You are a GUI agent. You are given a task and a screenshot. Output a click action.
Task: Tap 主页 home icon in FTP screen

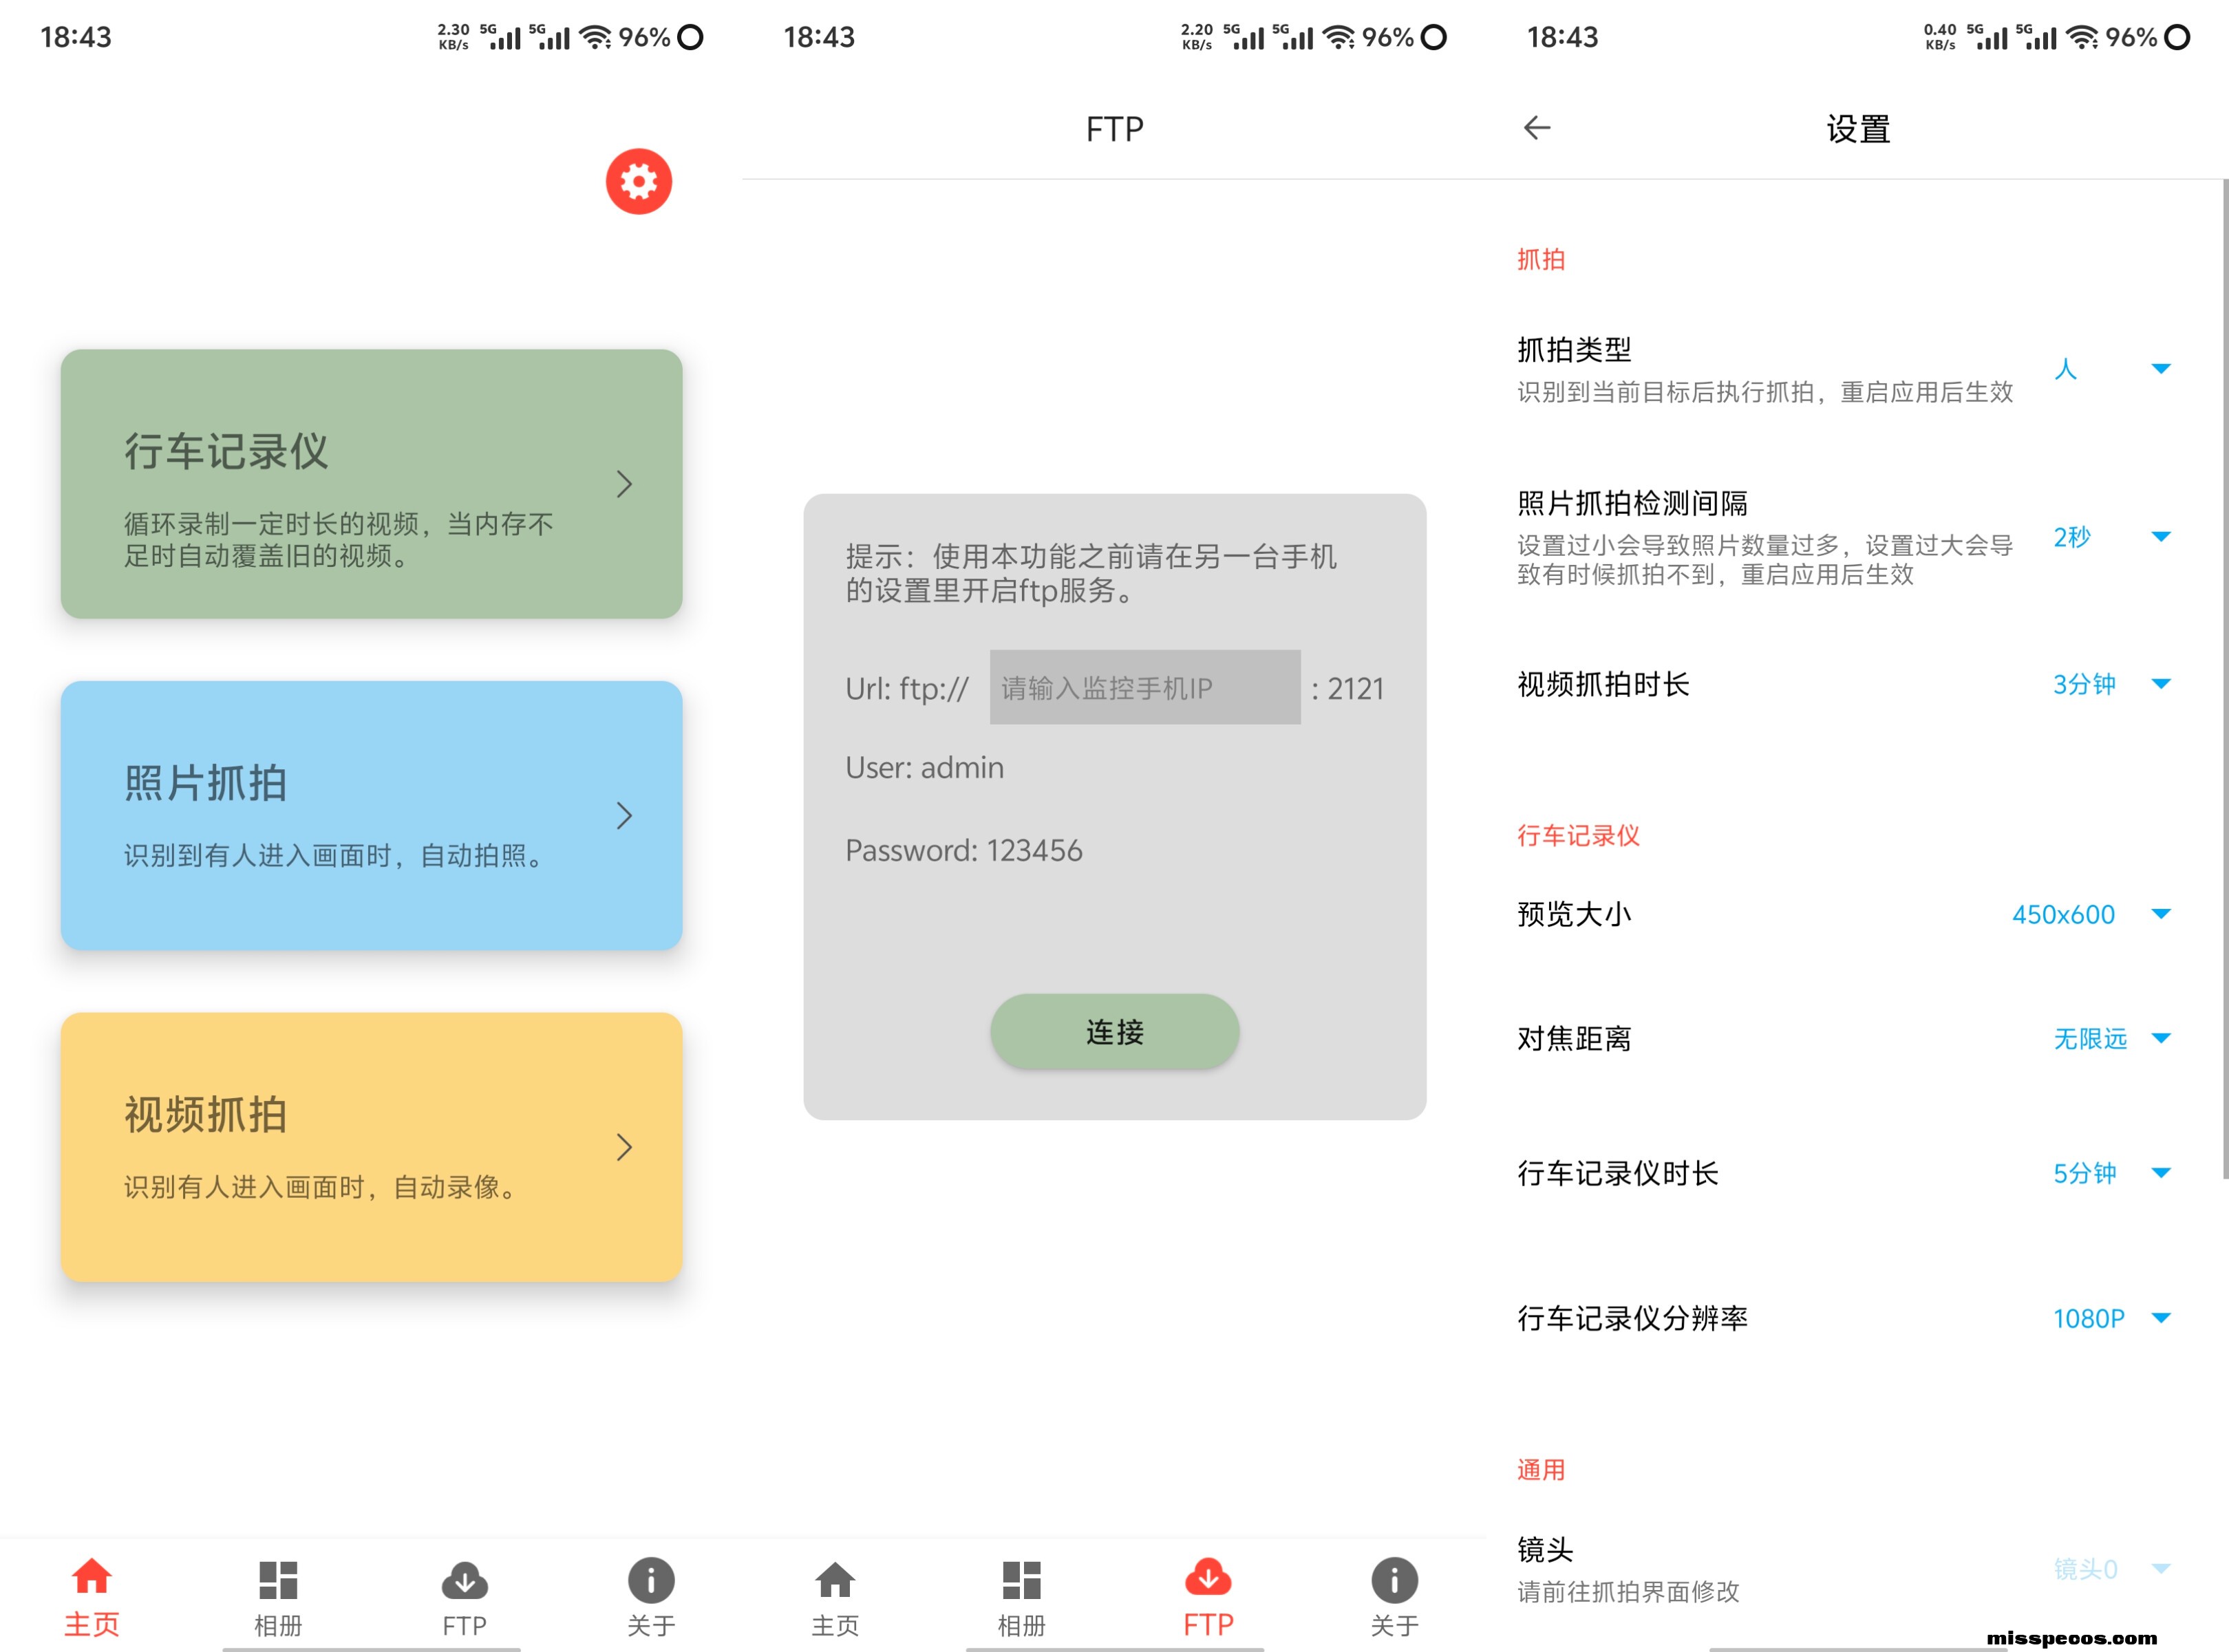(834, 1581)
